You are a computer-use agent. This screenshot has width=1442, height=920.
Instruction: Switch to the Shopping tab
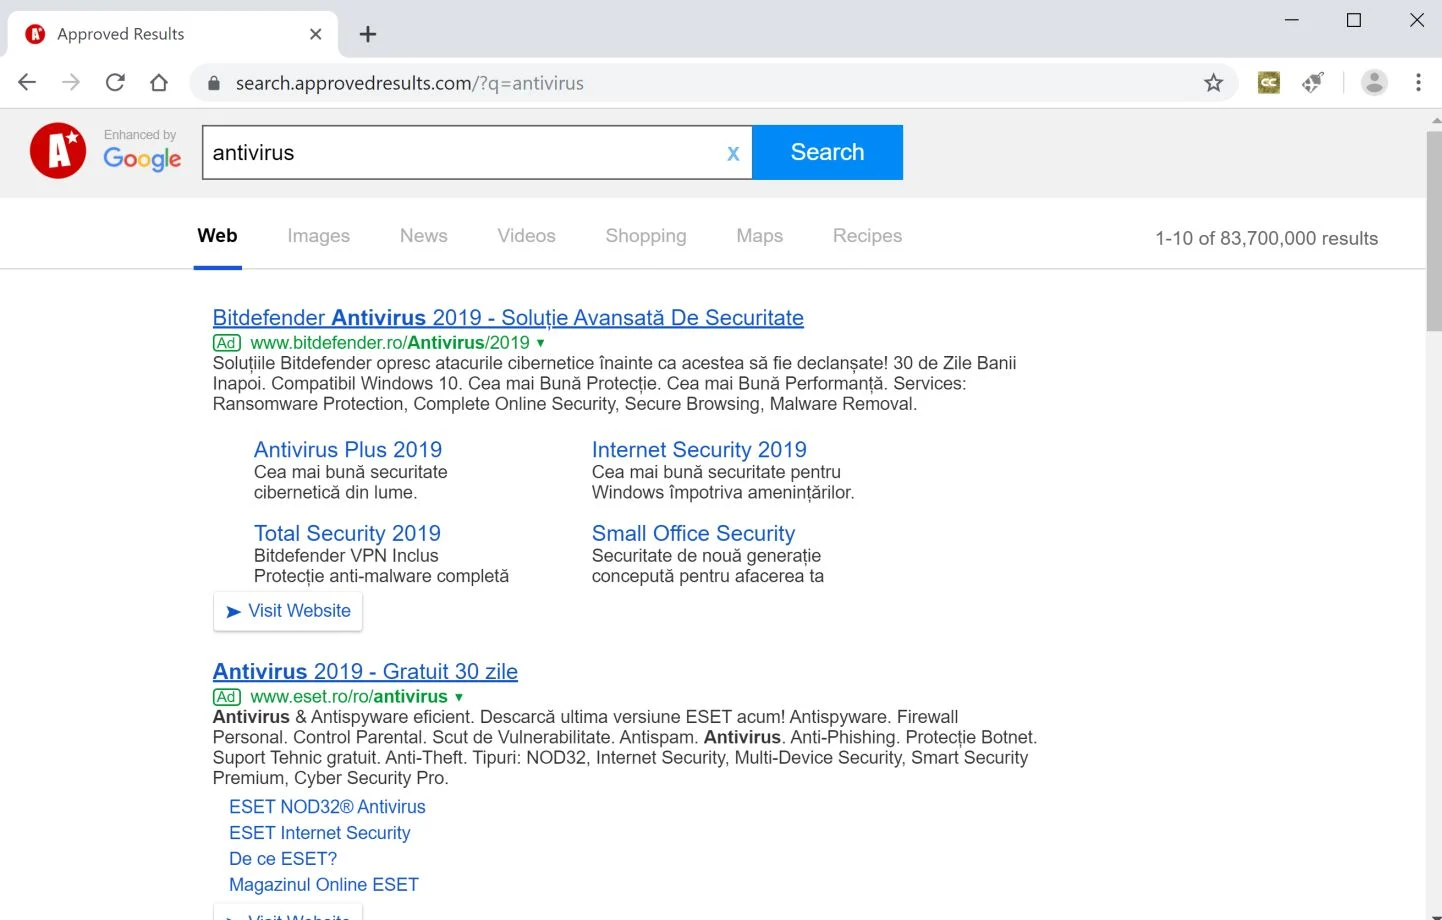646,236
